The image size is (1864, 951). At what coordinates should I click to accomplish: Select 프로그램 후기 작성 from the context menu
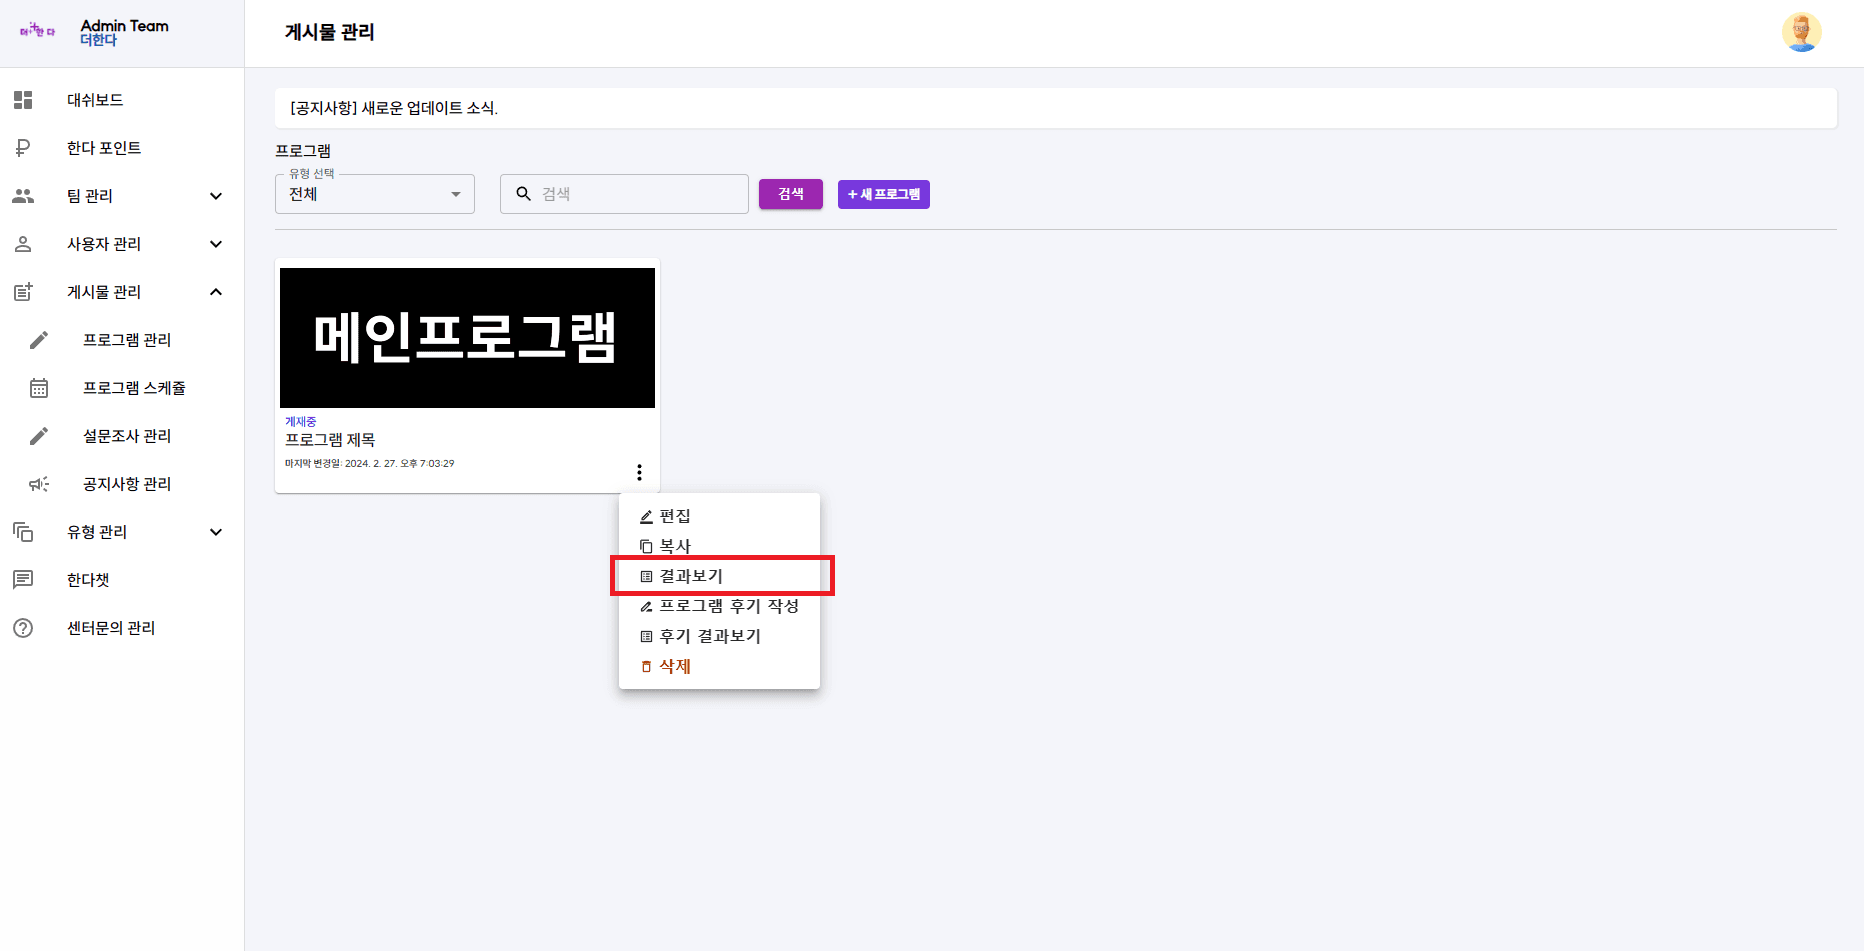719,606
